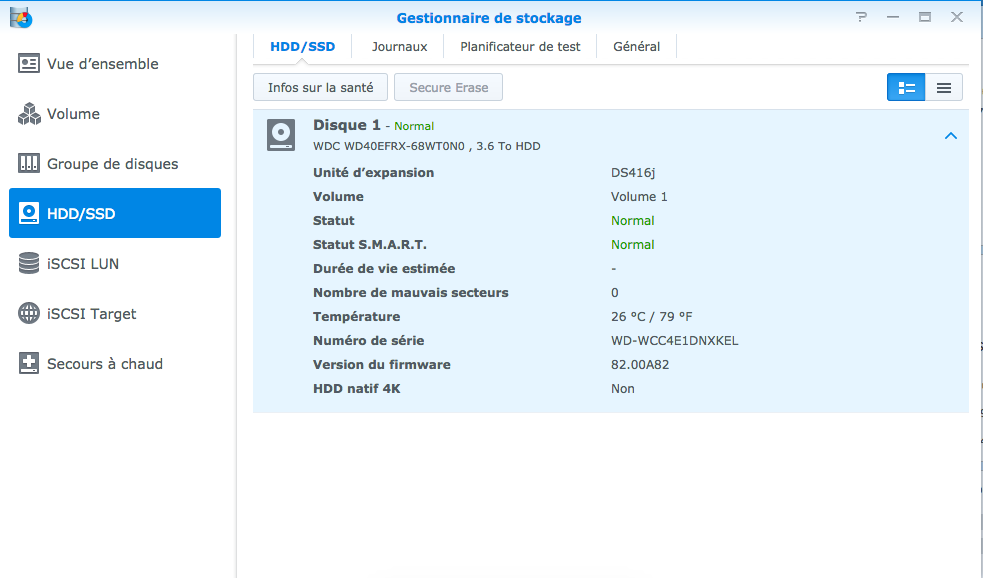This screenshot has width=983, height=578.
Task: Switch to compact list view icon
Action: coord(944,87)
